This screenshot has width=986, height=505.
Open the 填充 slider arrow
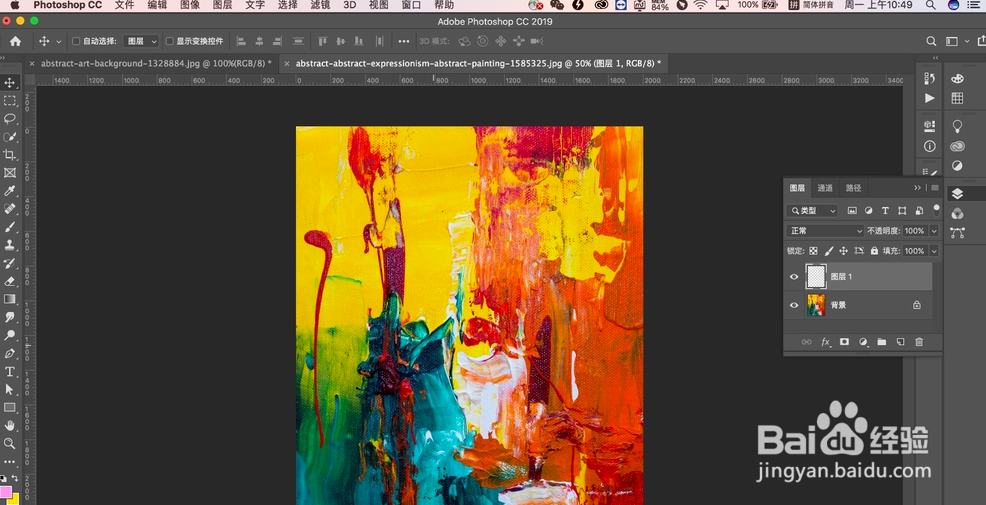[934, 251]
